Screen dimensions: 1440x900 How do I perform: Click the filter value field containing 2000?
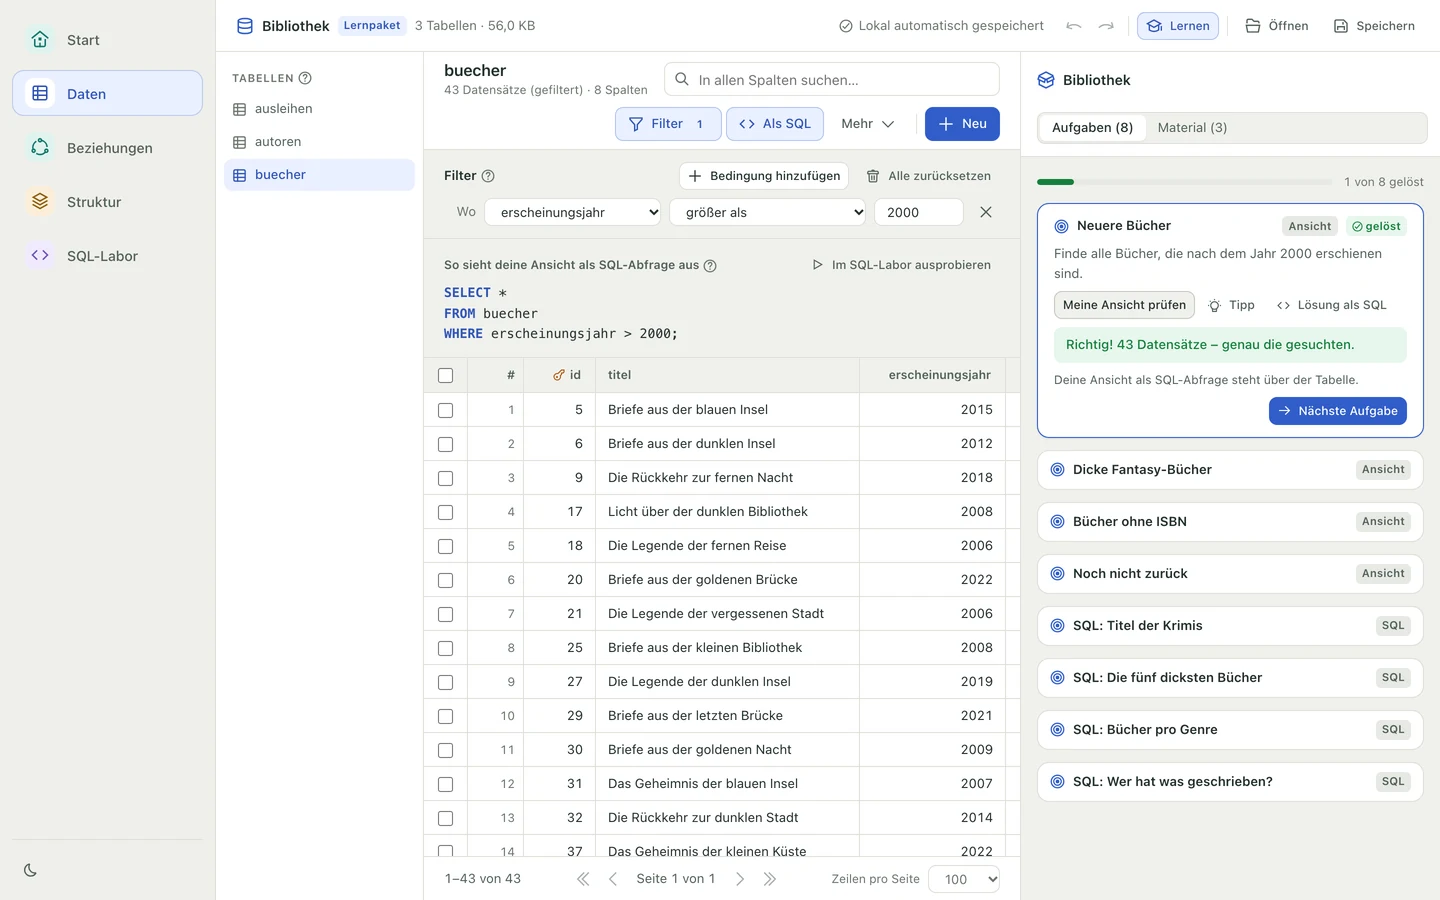pyautogui.click(x=919, y=212)
